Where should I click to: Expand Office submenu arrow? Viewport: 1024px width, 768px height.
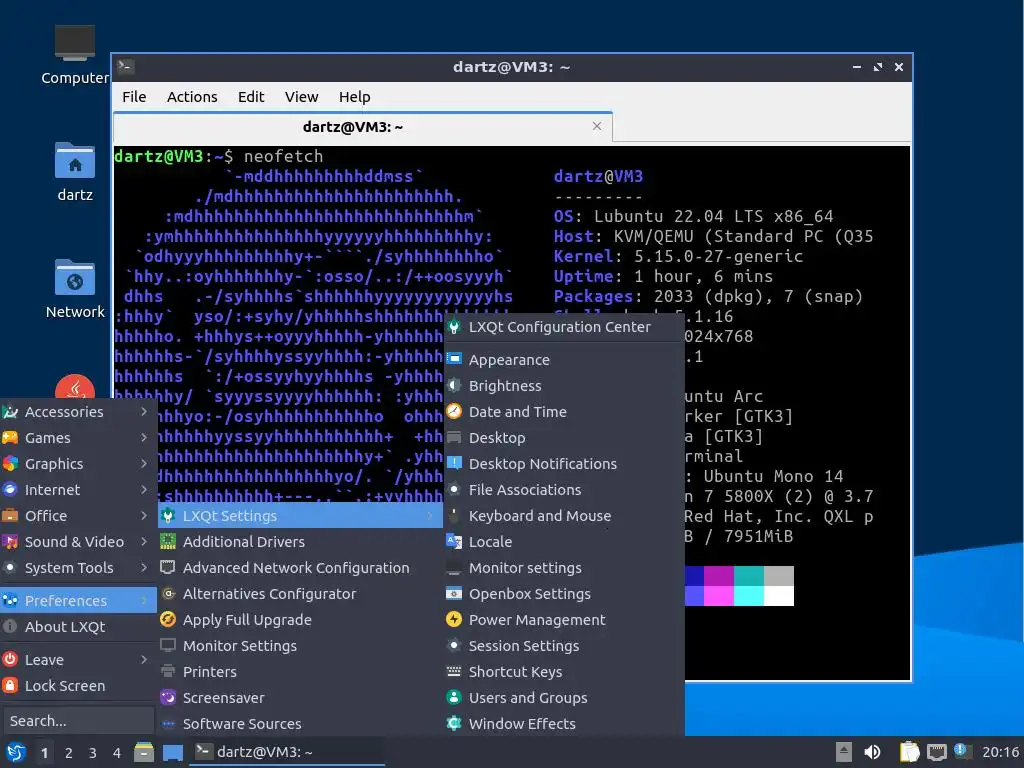(x=144, y=515)
